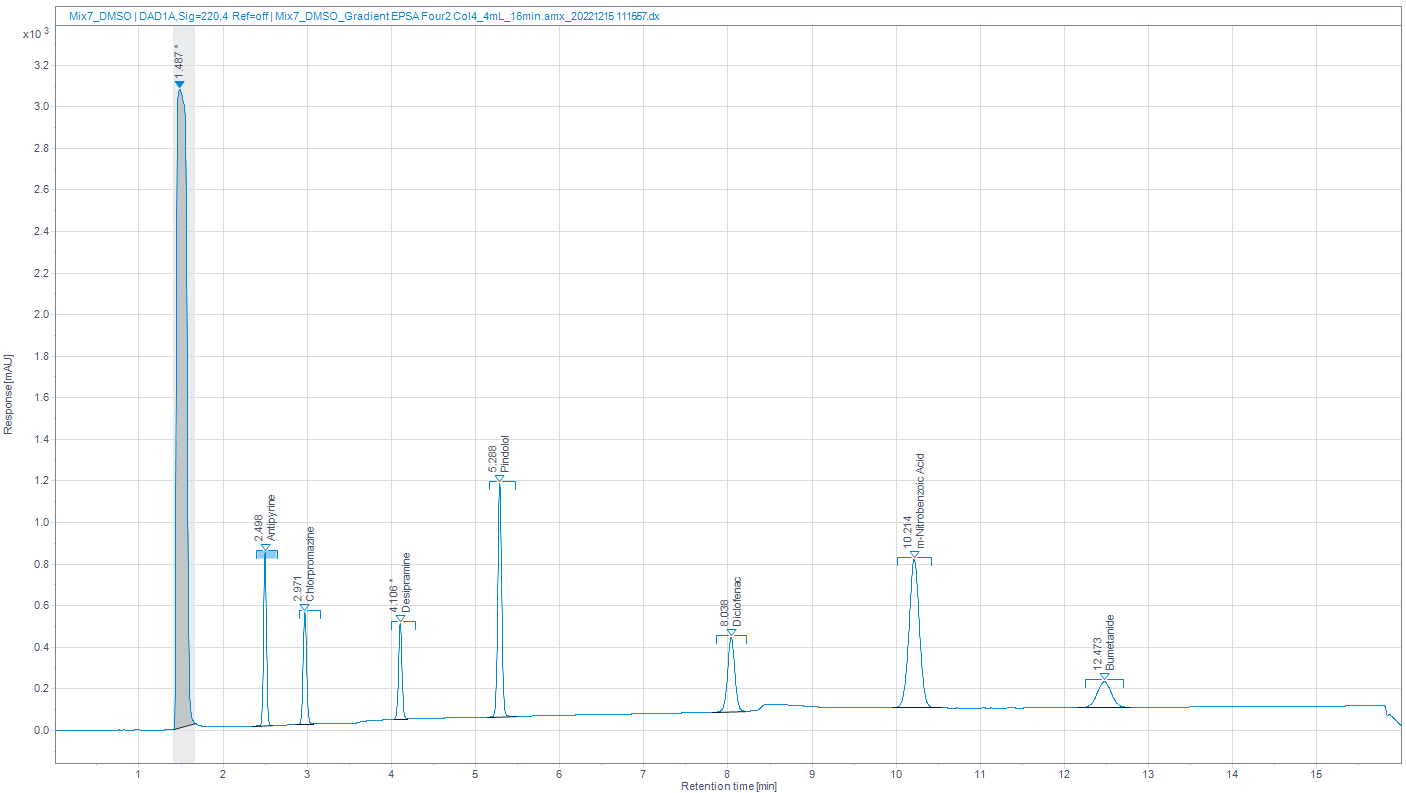Select the Desipramine peak marker at 4.106
This screenshot has width=1406, height=793.
(400, 618)
